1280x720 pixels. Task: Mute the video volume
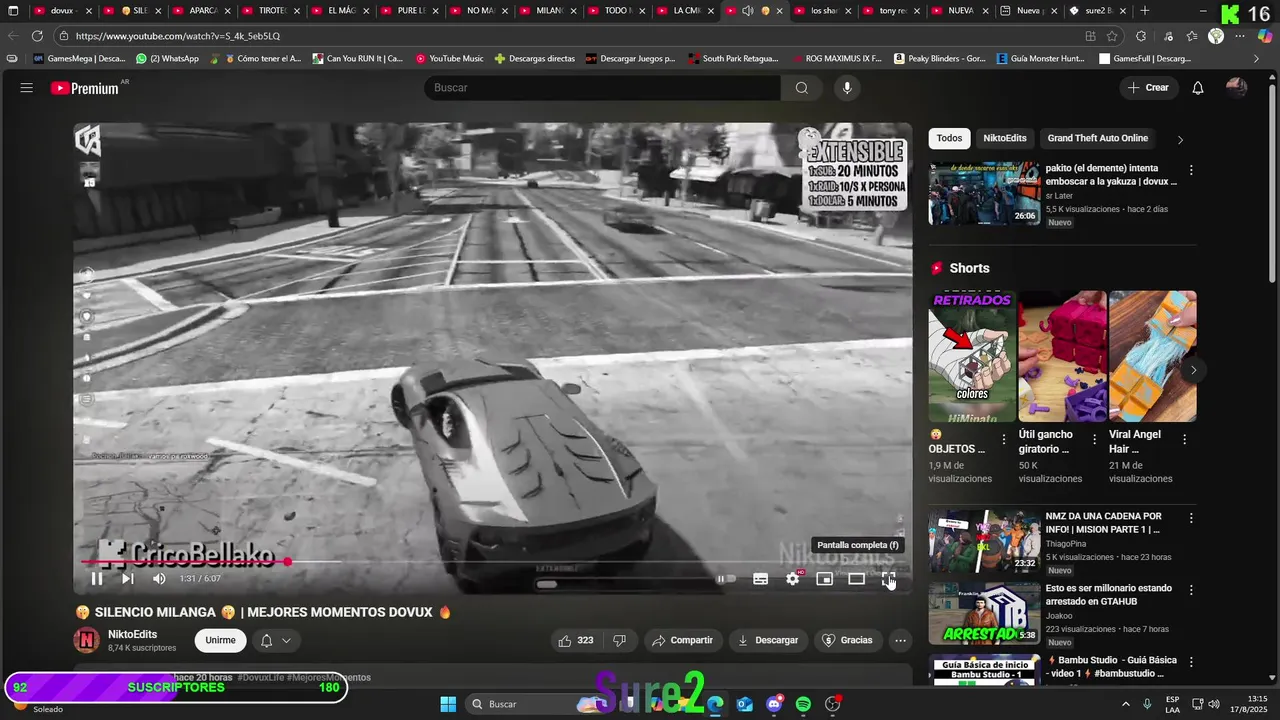point(159,578)
